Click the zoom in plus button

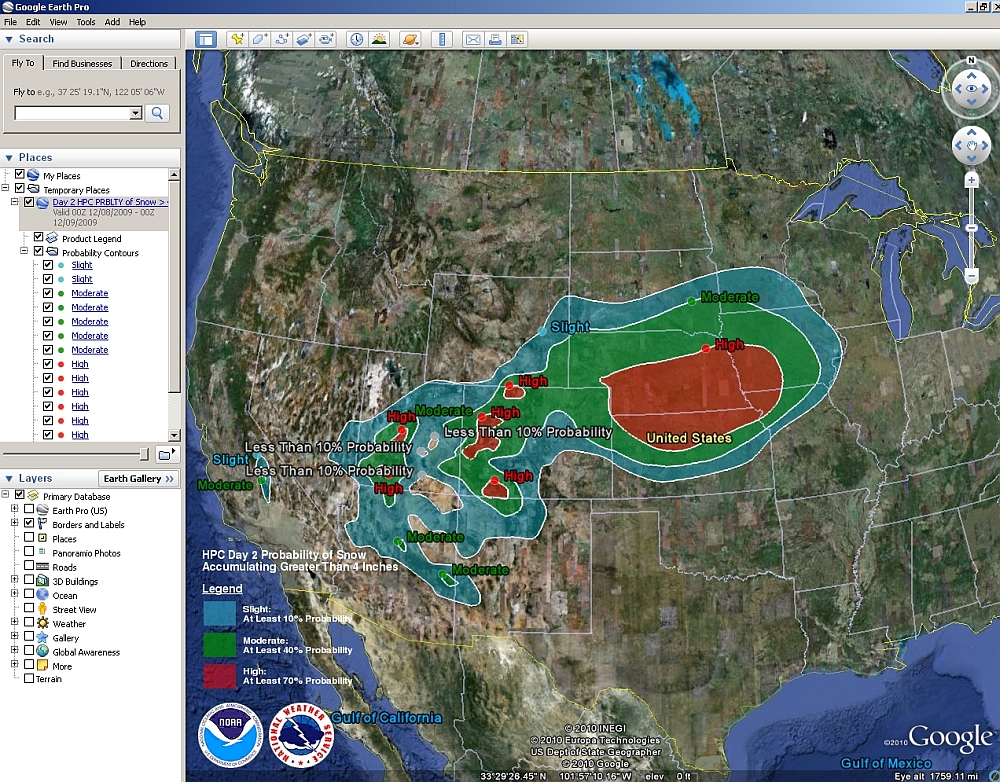tap(971, 181)
